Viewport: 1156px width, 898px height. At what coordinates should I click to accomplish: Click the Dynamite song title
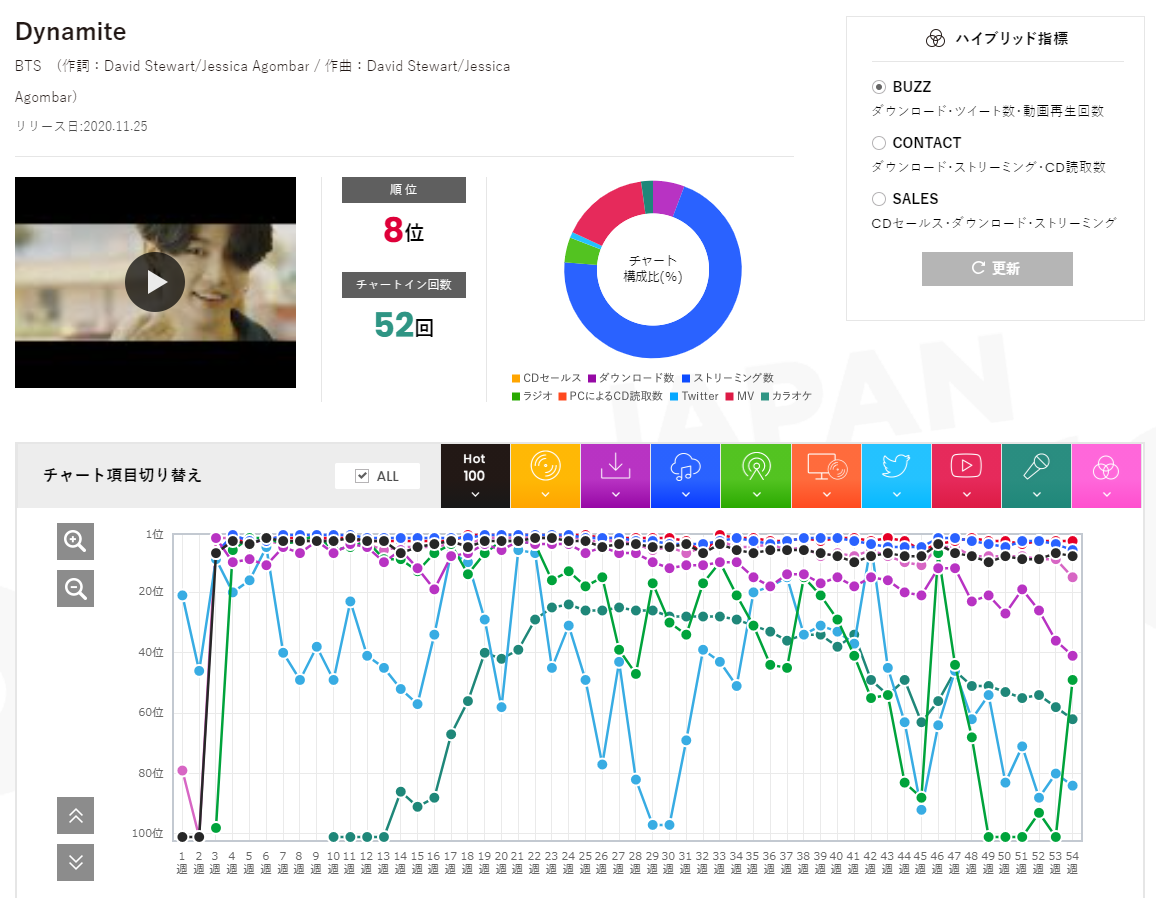tap(71, 32)
